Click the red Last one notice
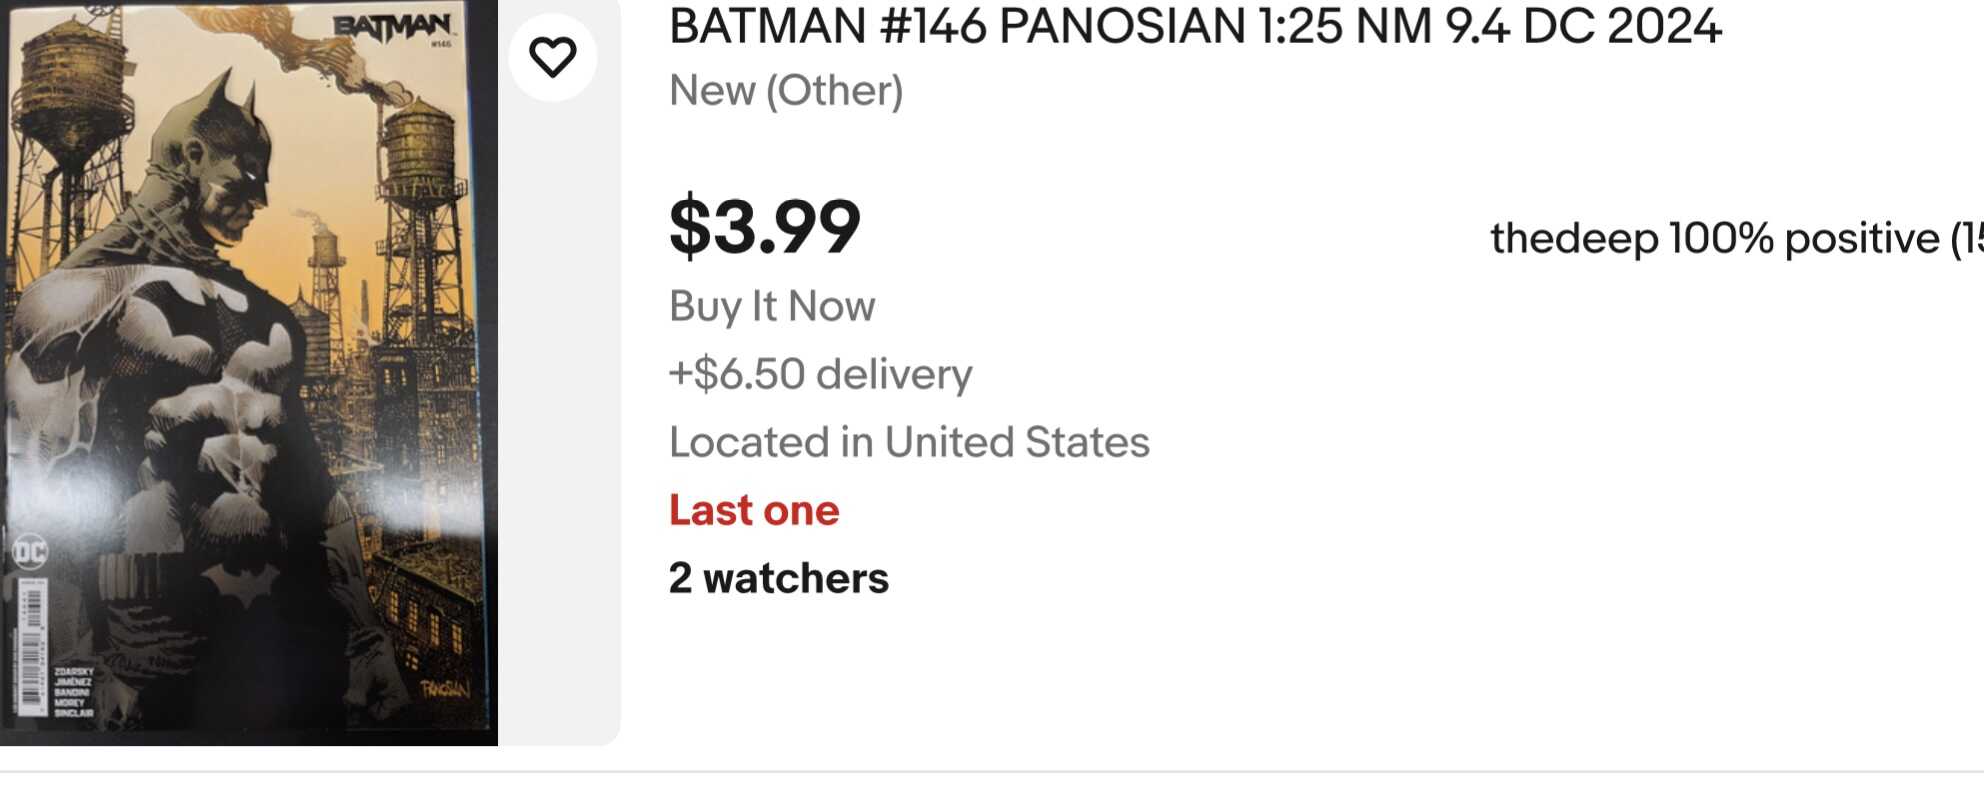Screen dimensions: 1984x787 tap(754, 510)
